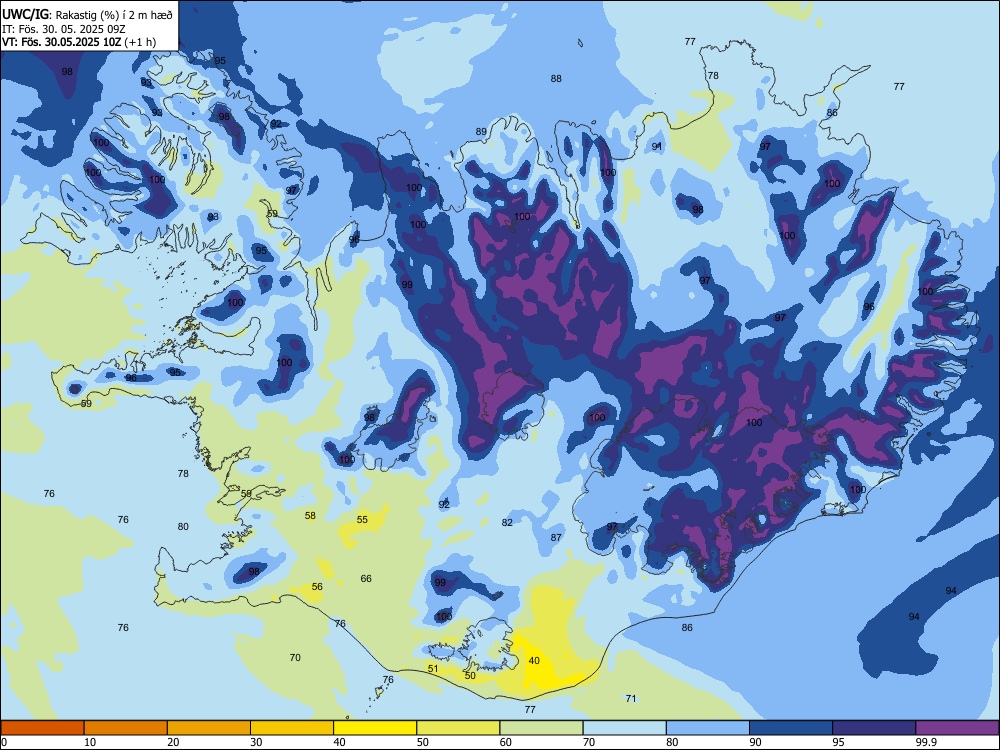1000x750 pixels.
Task: Click the 'VT: Fös. 30.05.2025 10Z (+1 h)' line
Action: click(79, 42)
